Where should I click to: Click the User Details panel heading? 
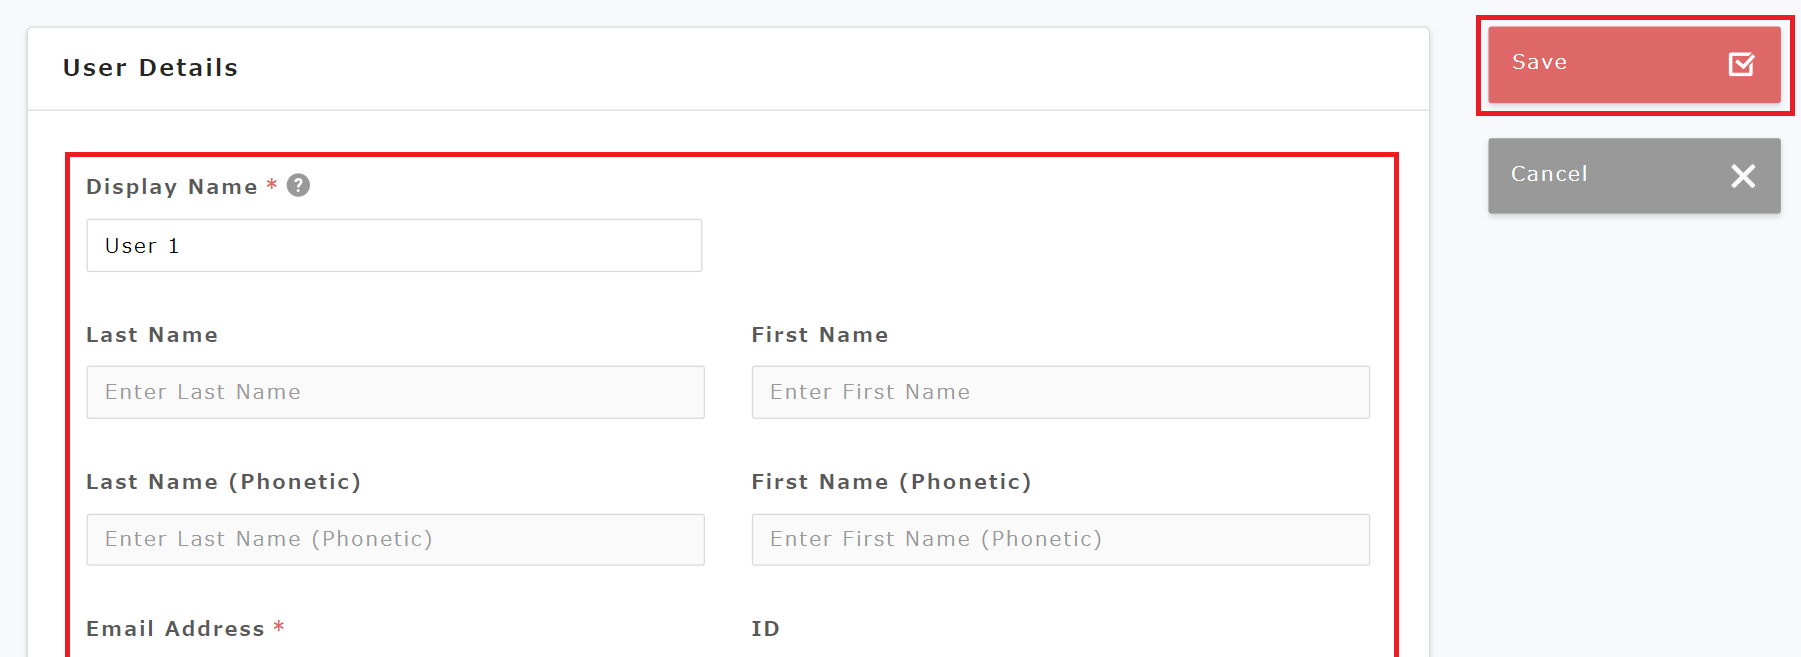(151, 68)
